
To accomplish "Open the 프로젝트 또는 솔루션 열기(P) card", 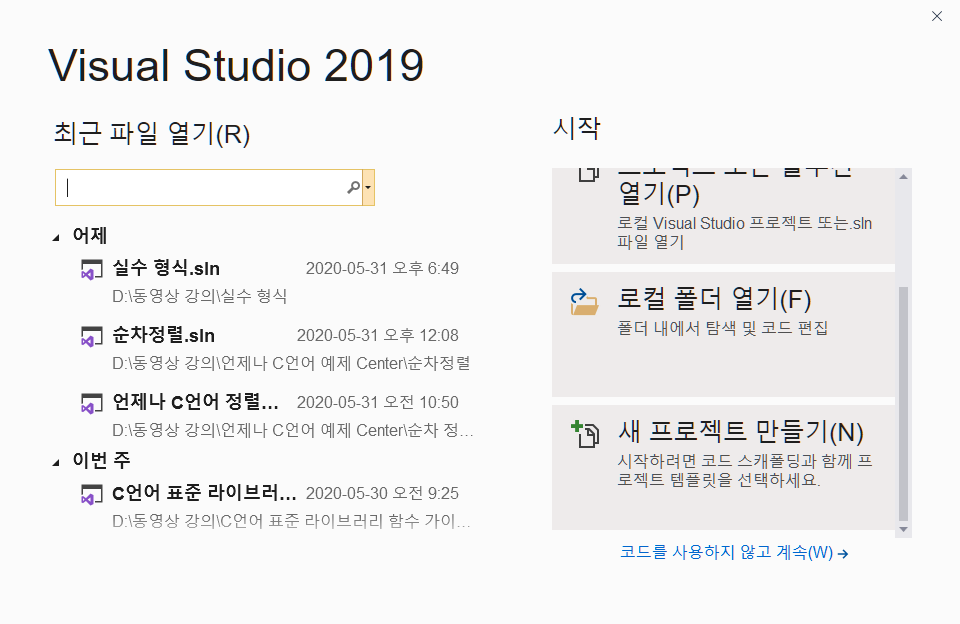I will point(723,216).
